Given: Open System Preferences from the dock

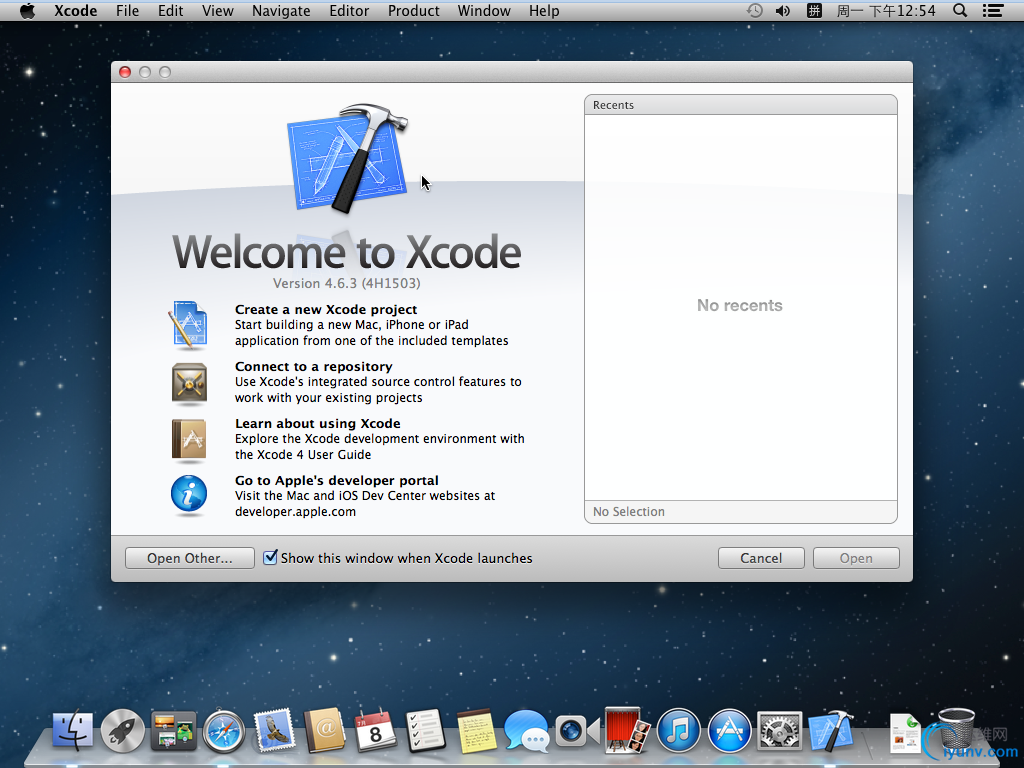Looking at the screenshot, I should [x=780, y=731].
